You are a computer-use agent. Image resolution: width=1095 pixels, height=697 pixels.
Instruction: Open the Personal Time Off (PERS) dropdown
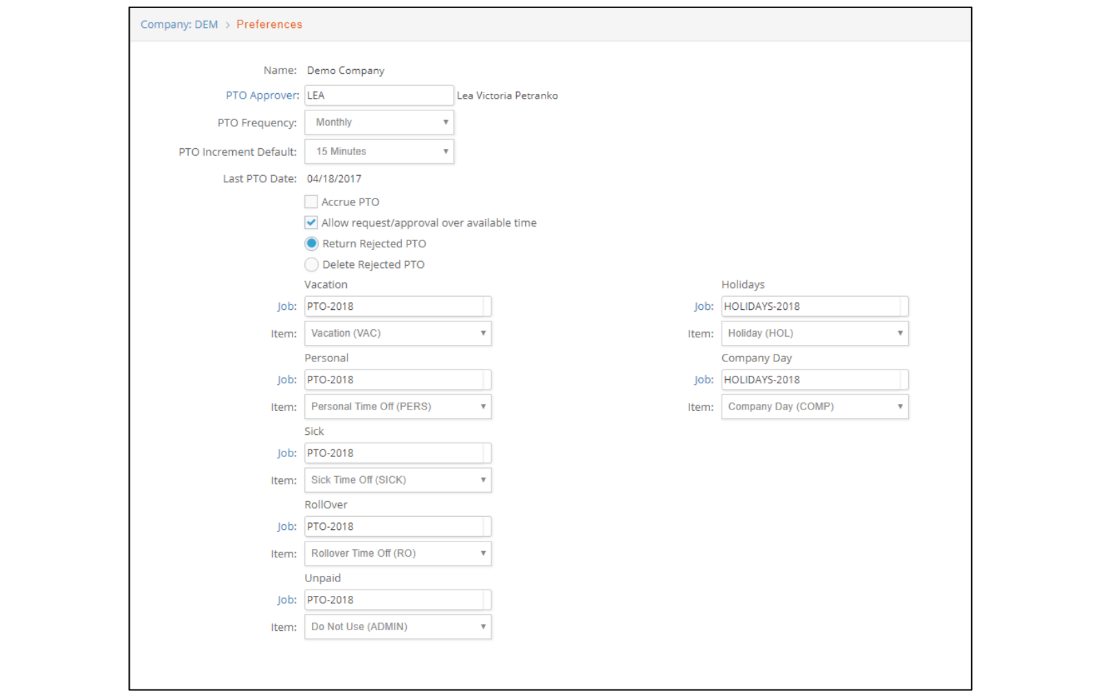[397, 407]
